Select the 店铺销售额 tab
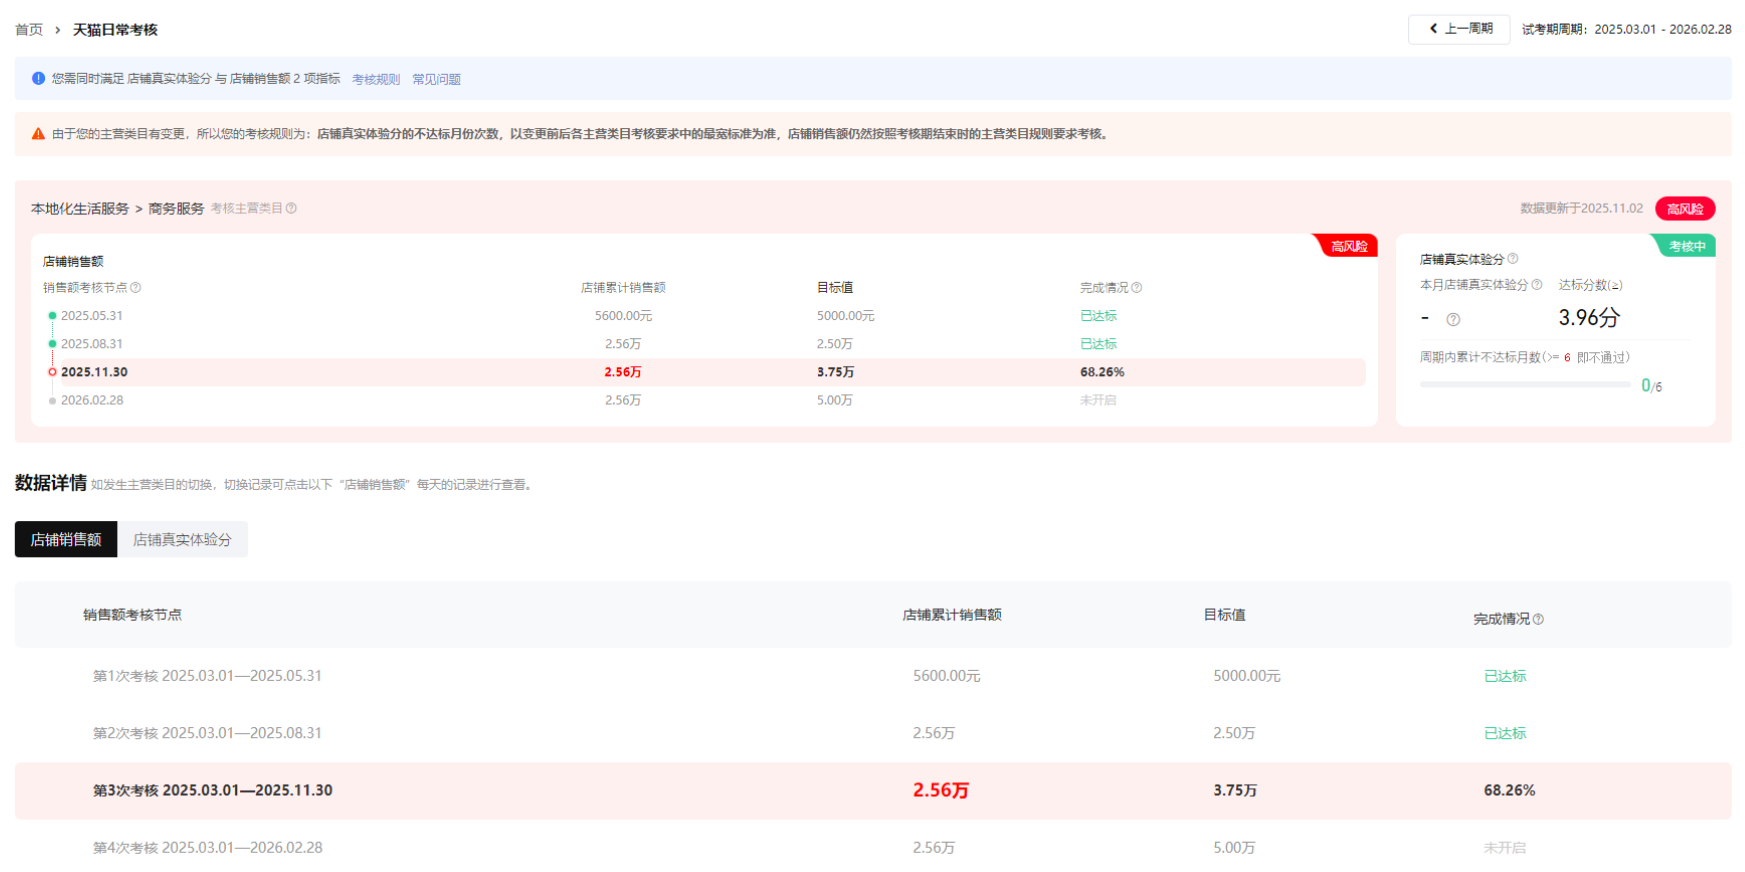1745x872 pixels. tap(66, 539)
